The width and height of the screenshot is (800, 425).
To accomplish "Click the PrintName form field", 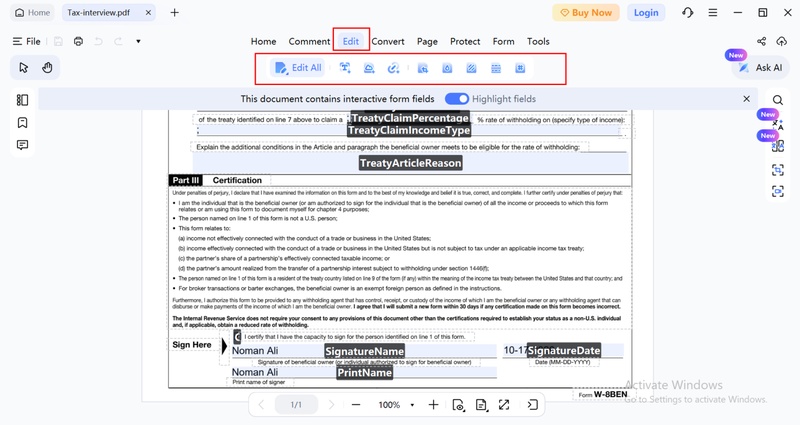I will click(x=364, y=372).
